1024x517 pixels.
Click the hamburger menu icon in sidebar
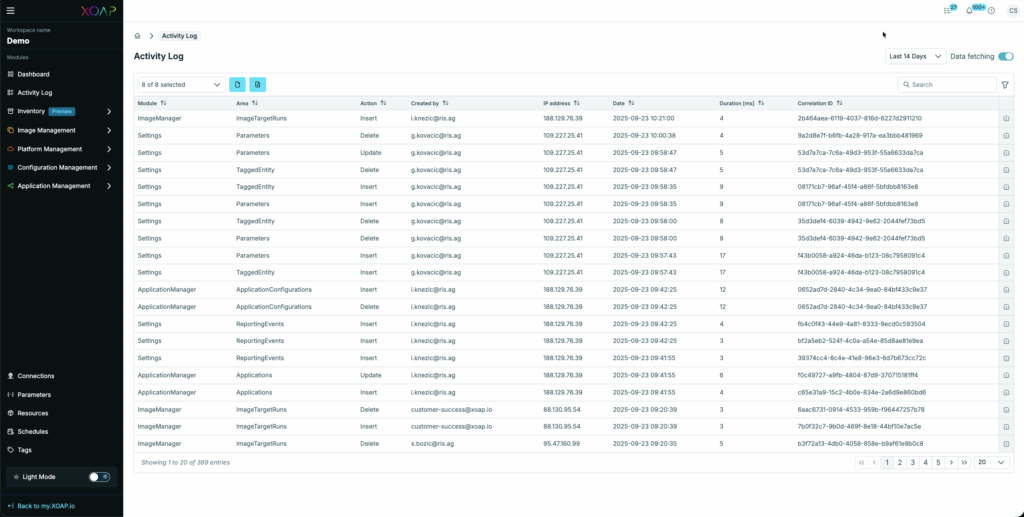12,12
